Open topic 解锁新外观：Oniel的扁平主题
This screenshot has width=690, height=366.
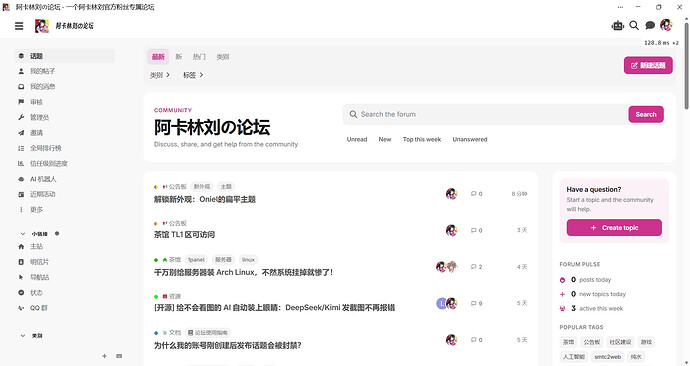(205, 199)
